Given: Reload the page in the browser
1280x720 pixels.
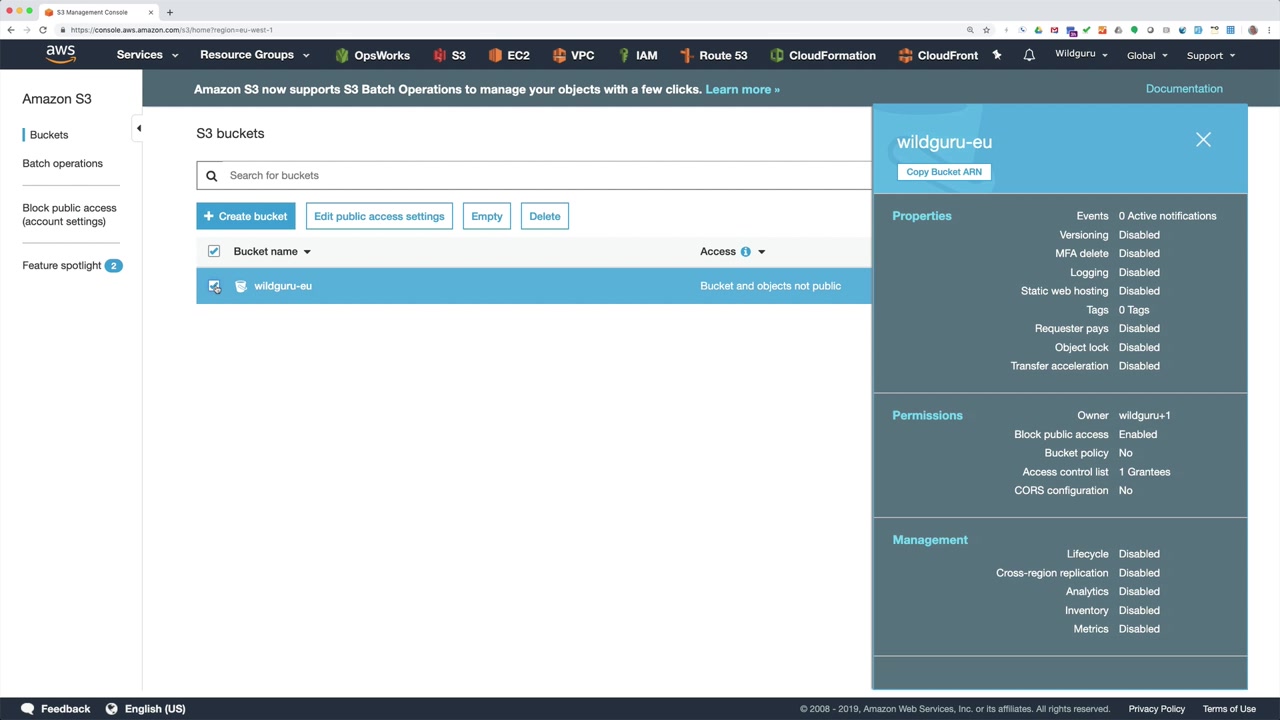Looking at the screenshot, I should pyautogui.click(x=43, y=30).
